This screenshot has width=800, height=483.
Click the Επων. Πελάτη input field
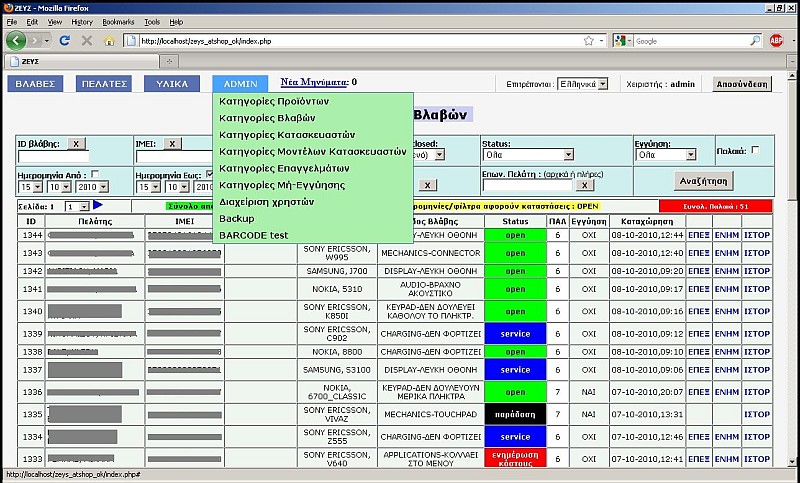(528, 186)
